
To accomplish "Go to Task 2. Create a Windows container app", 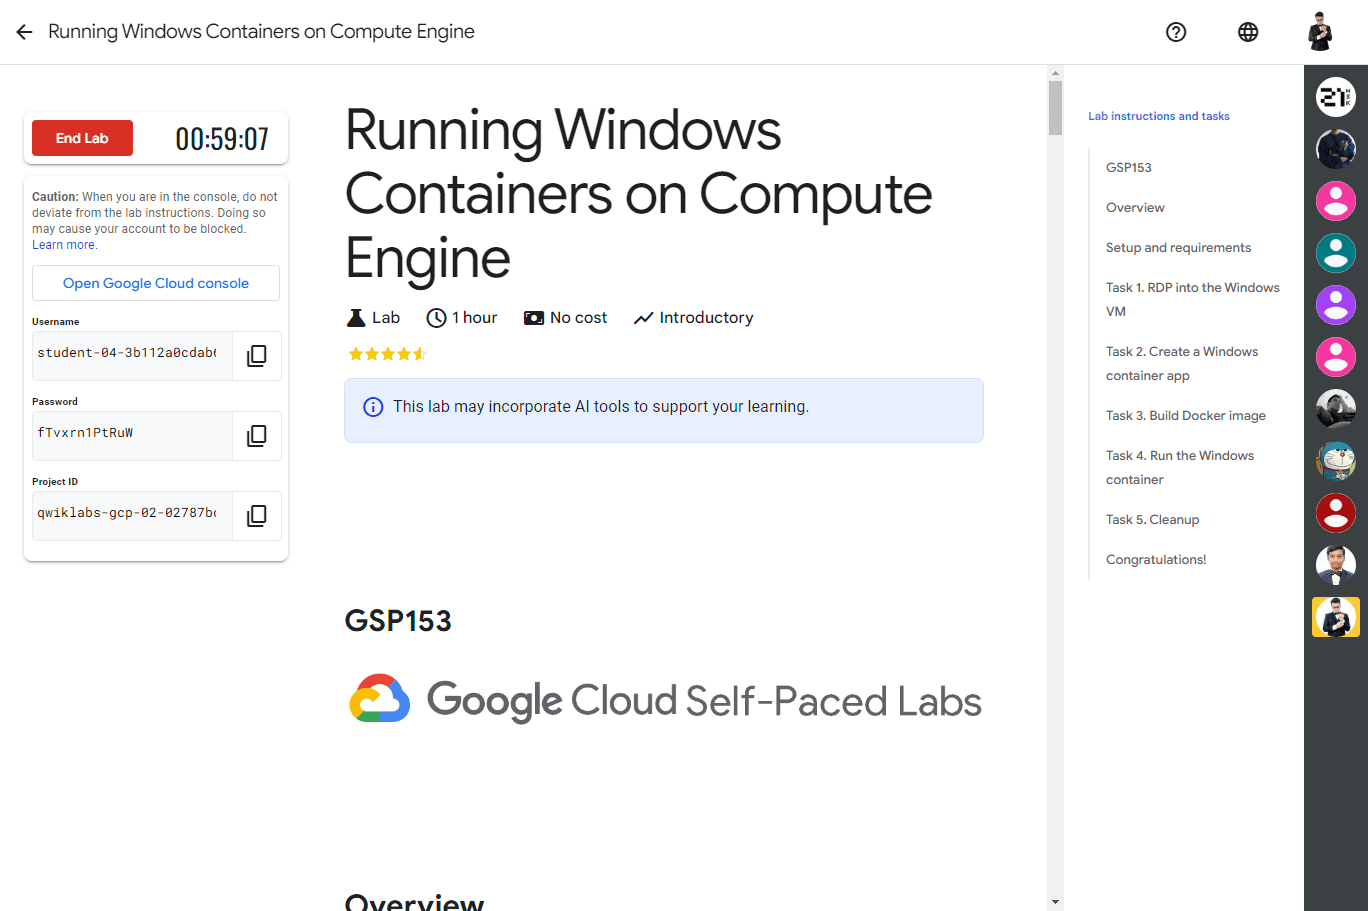I will click(1182, 363).
